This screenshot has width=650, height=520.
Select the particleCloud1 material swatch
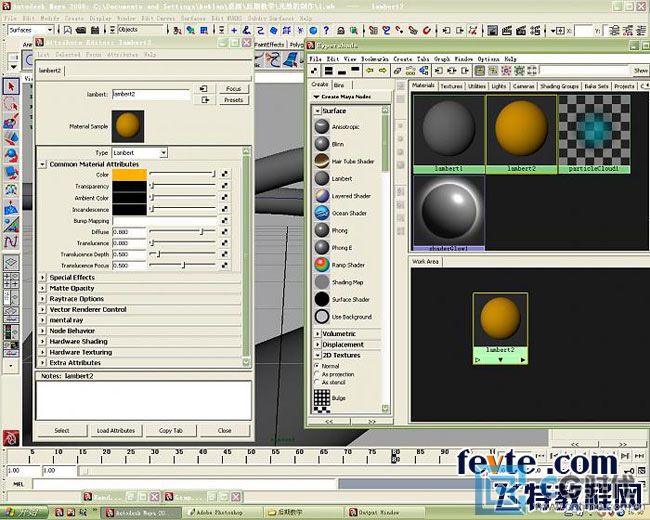point(594,134)
